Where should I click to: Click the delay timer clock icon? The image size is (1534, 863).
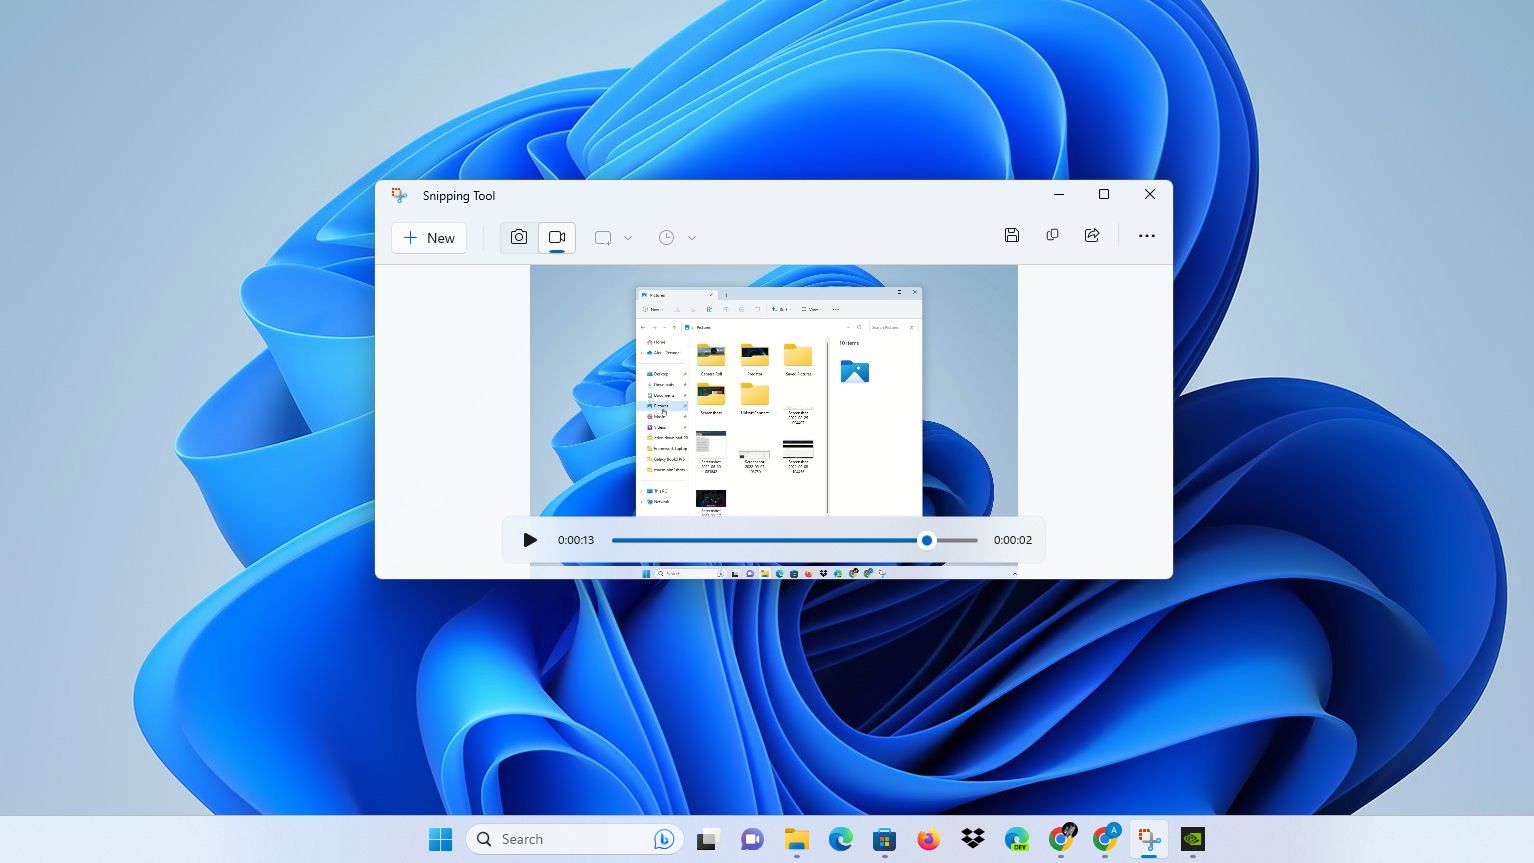click(x=667, y=237)
